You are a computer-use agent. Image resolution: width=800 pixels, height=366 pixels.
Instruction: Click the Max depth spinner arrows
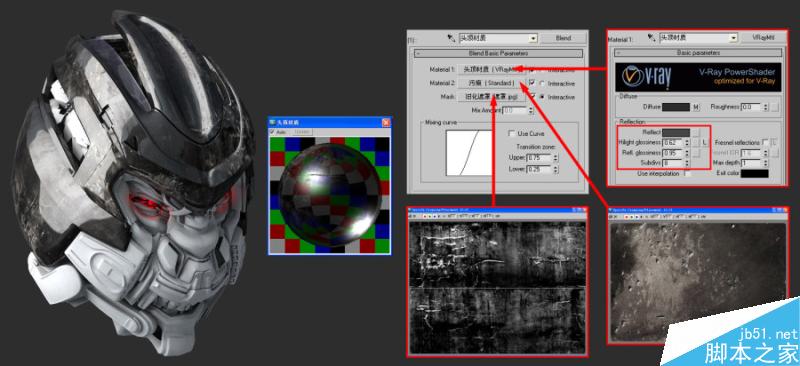[x=764, y=163]
